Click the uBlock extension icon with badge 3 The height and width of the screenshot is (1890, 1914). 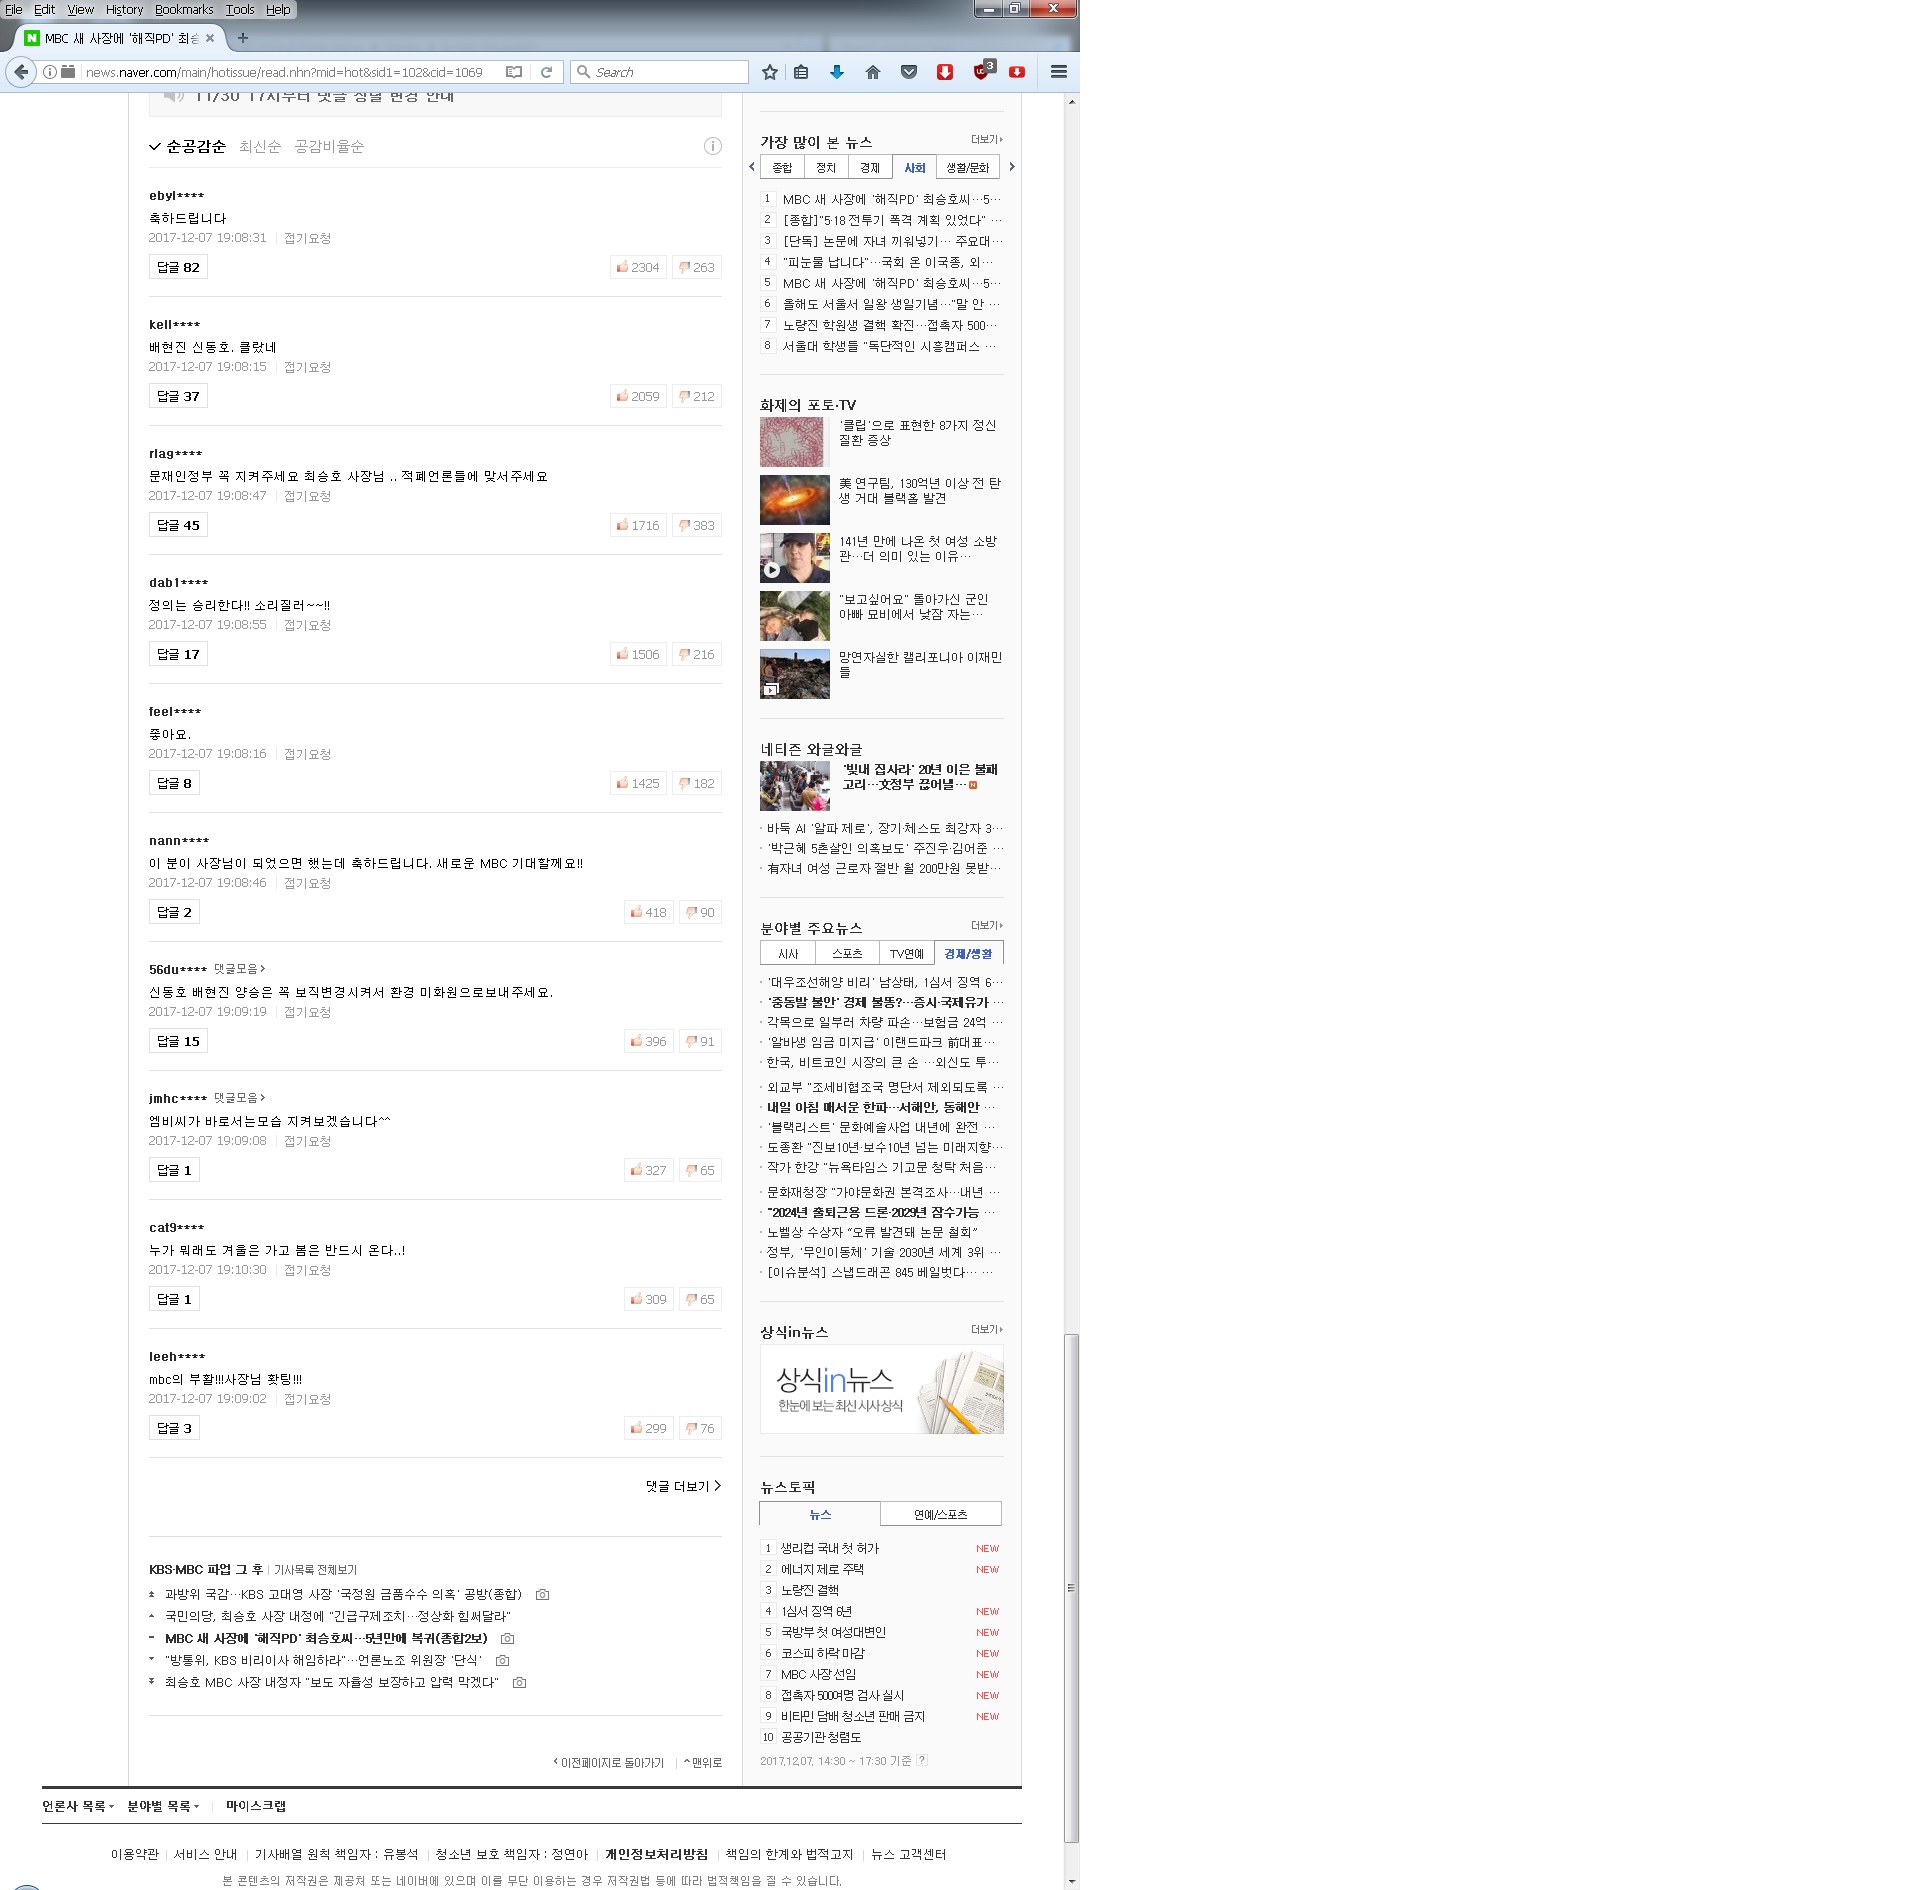coord(983,70)
